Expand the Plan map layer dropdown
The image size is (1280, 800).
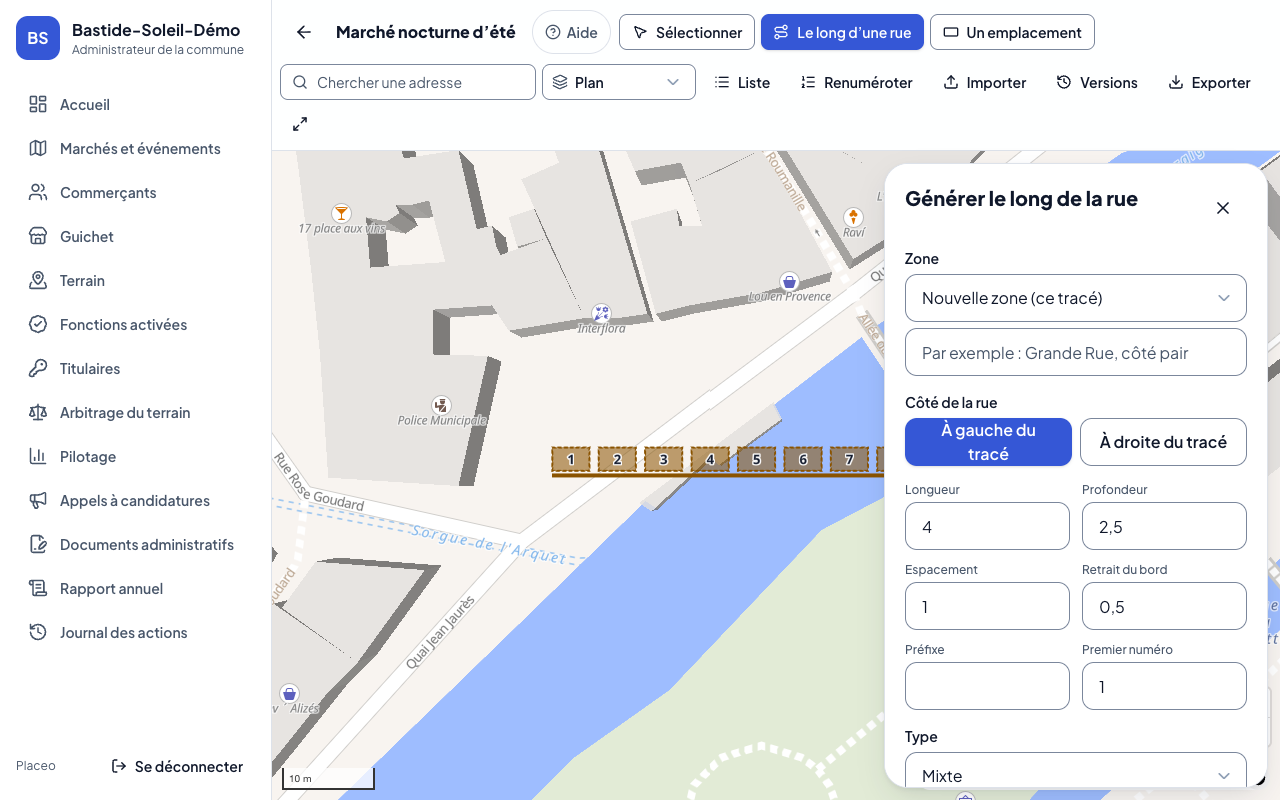click(x=619, y=82)
